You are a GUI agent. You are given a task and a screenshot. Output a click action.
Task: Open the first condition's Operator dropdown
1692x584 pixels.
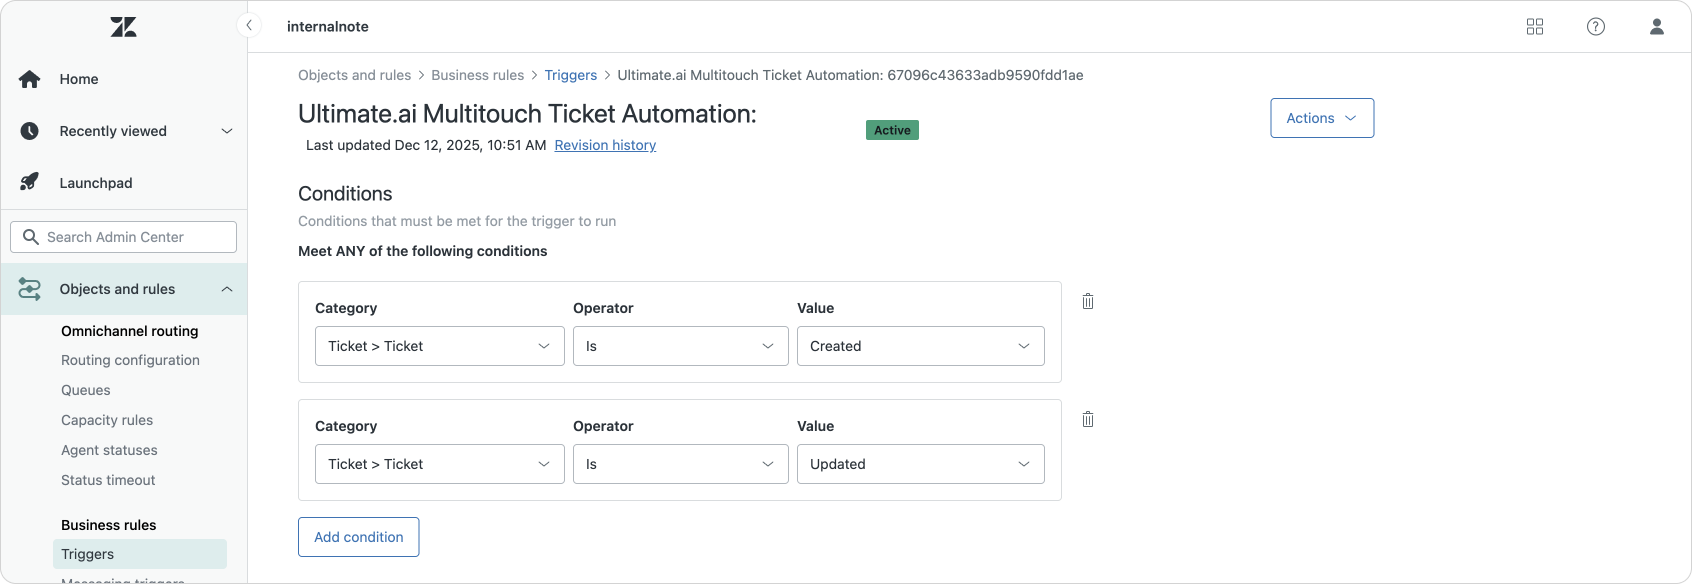tap(680, 346)
